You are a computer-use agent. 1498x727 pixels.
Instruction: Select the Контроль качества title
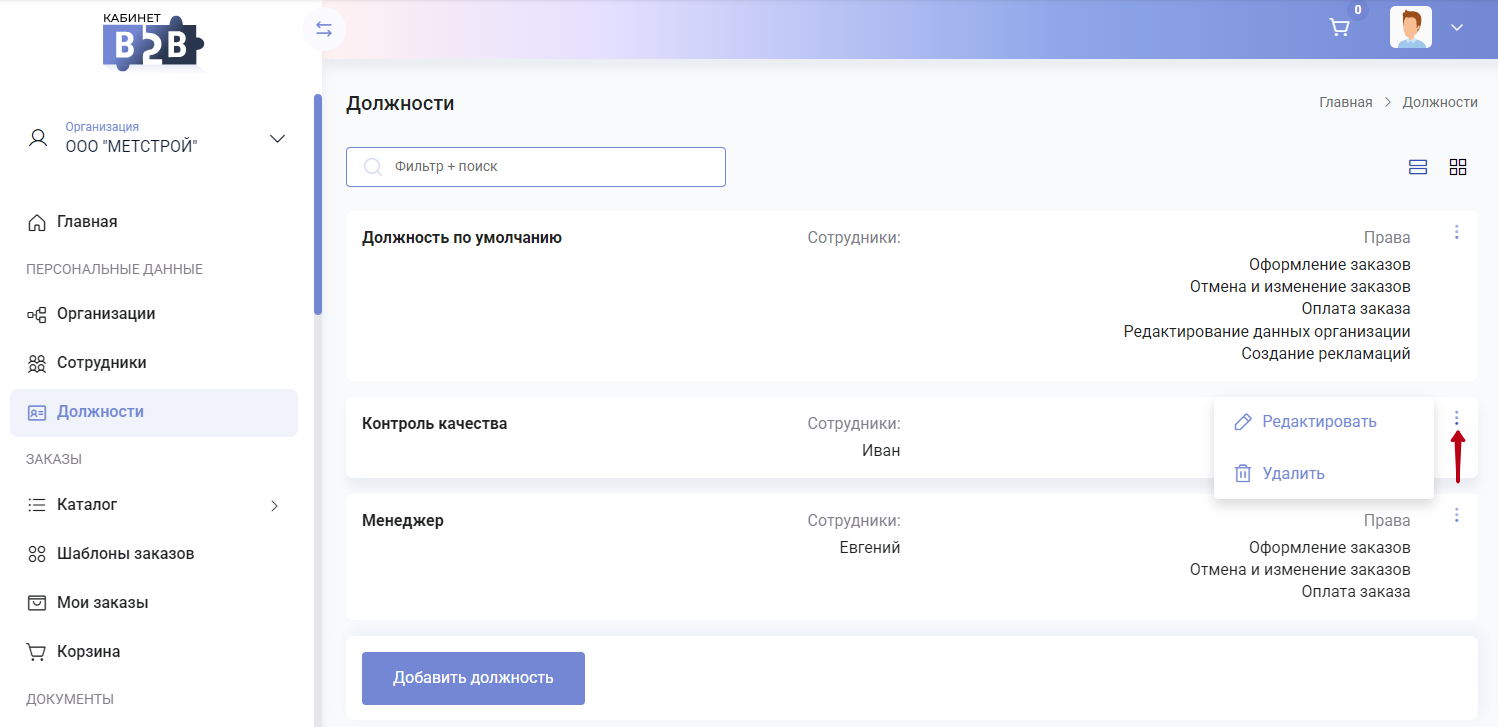(435, 424)
